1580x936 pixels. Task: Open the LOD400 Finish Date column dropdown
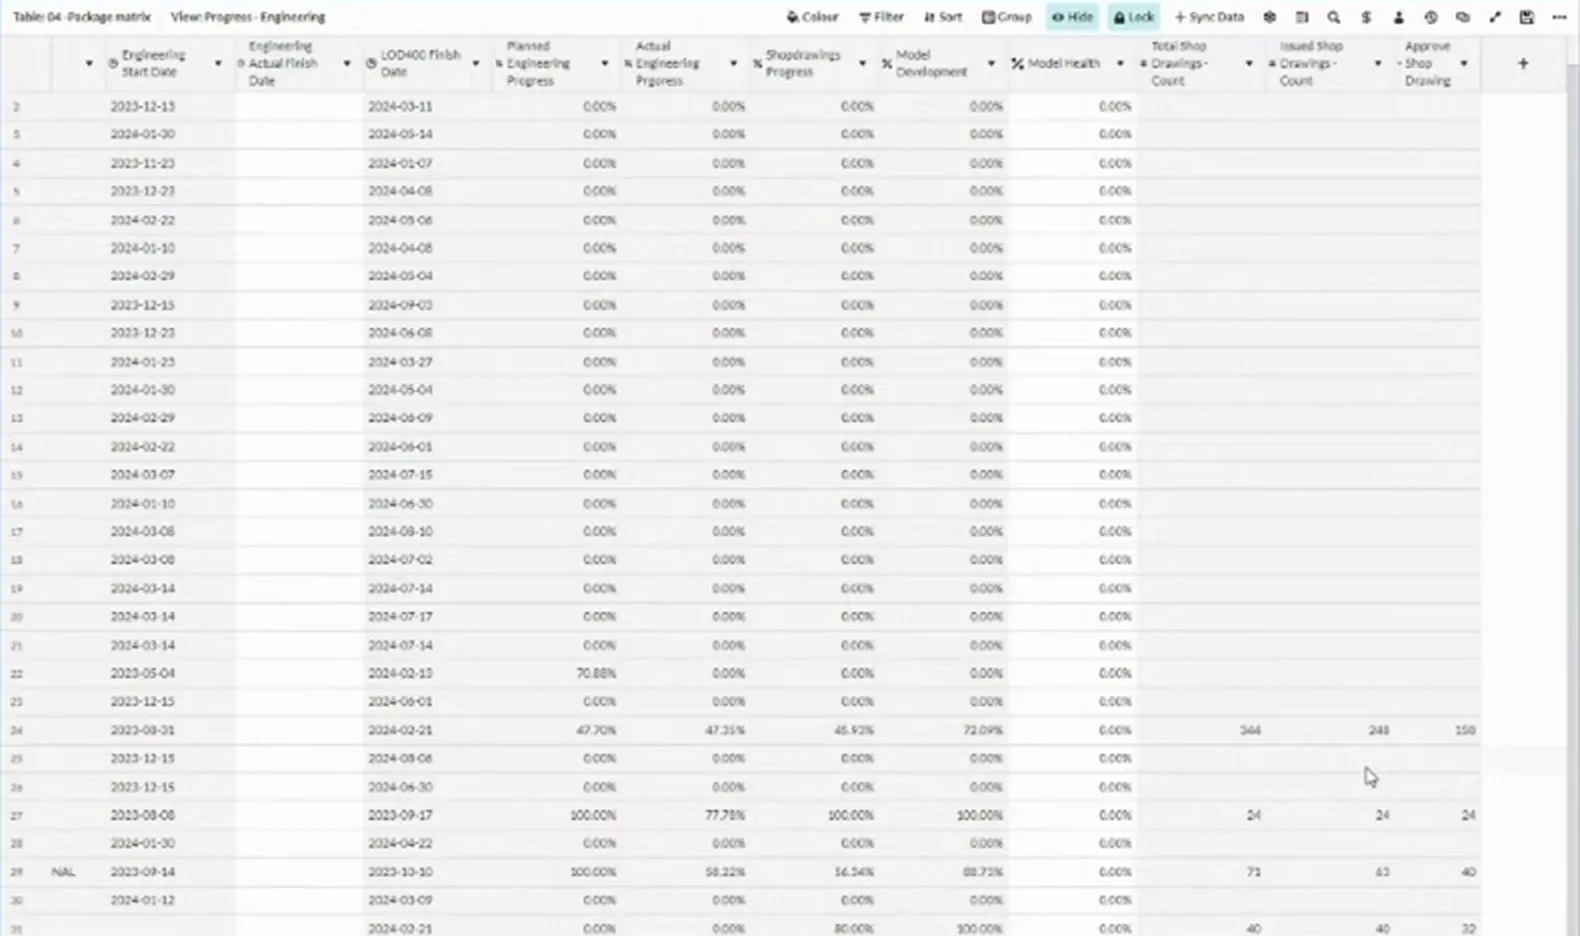tap(476, 63)
